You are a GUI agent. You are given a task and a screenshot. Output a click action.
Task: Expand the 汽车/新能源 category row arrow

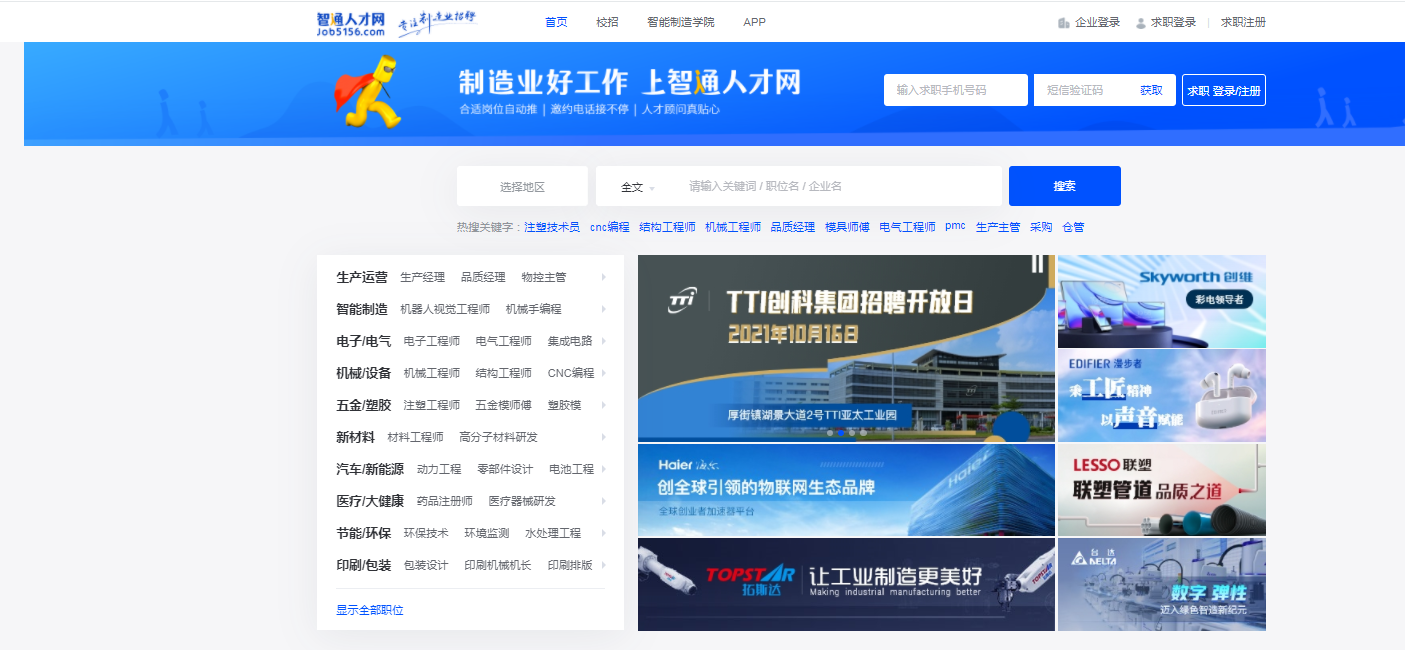pos(604,469)
